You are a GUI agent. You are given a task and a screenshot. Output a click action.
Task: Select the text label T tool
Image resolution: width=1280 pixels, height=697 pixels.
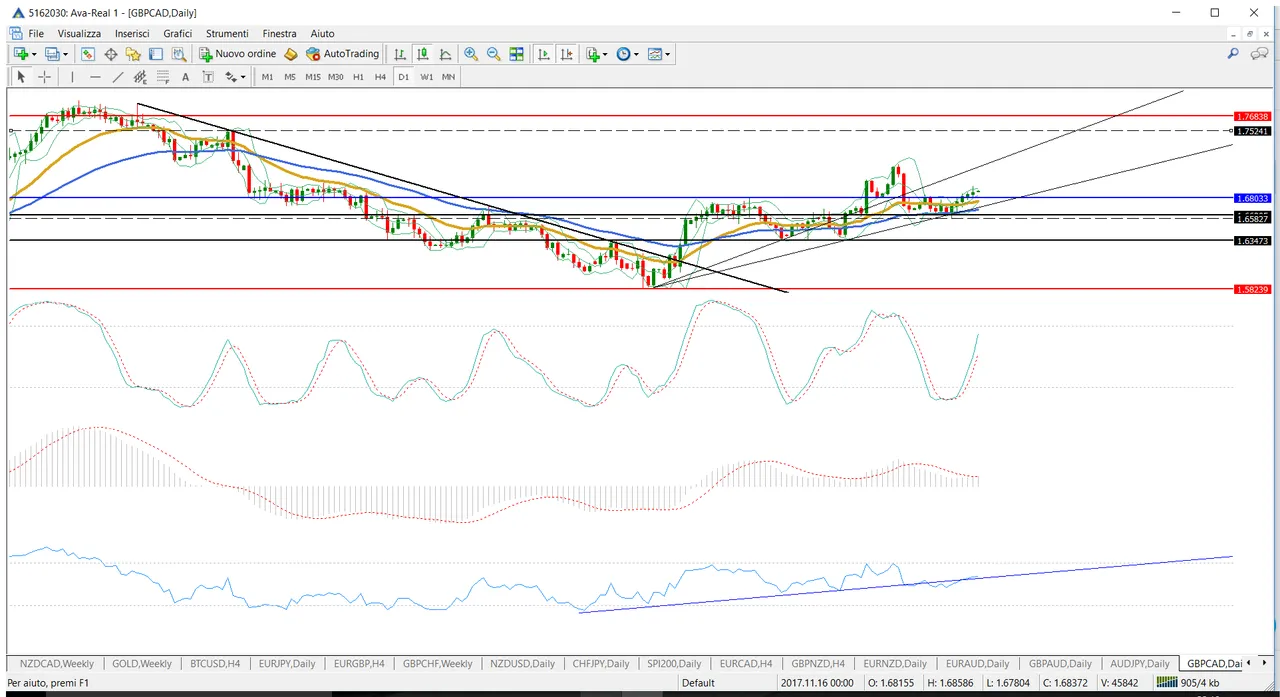tap(208, 77)
